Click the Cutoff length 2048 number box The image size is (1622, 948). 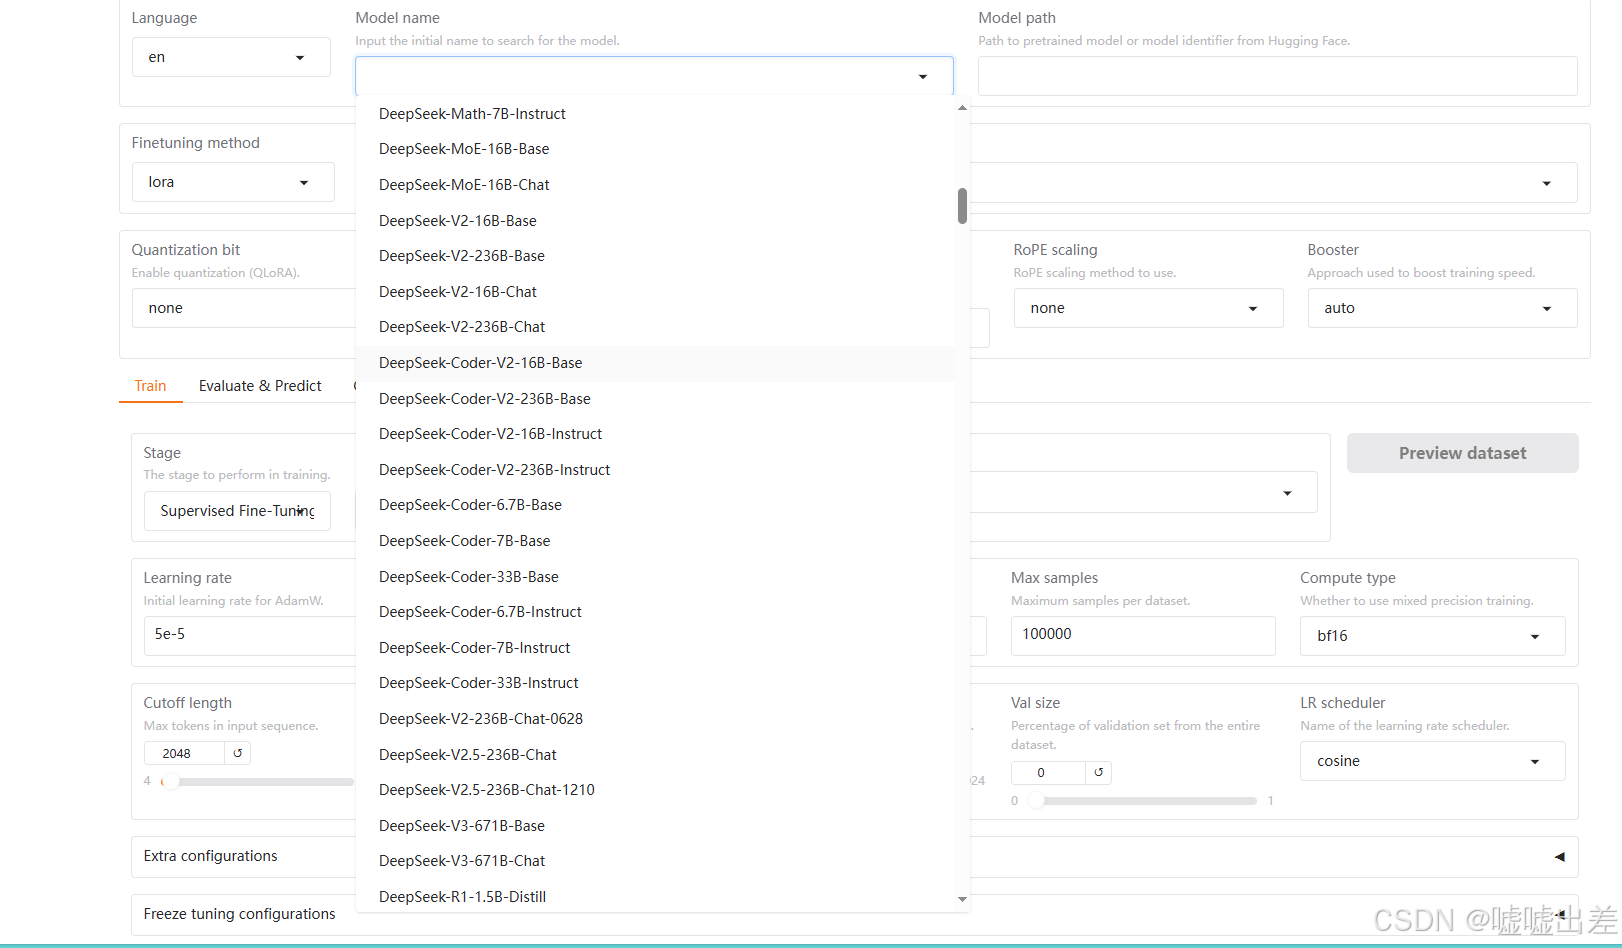point(184,753)
